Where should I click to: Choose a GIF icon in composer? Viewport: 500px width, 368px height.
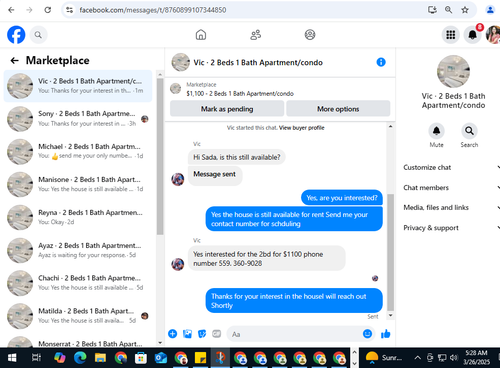(217, 334)
